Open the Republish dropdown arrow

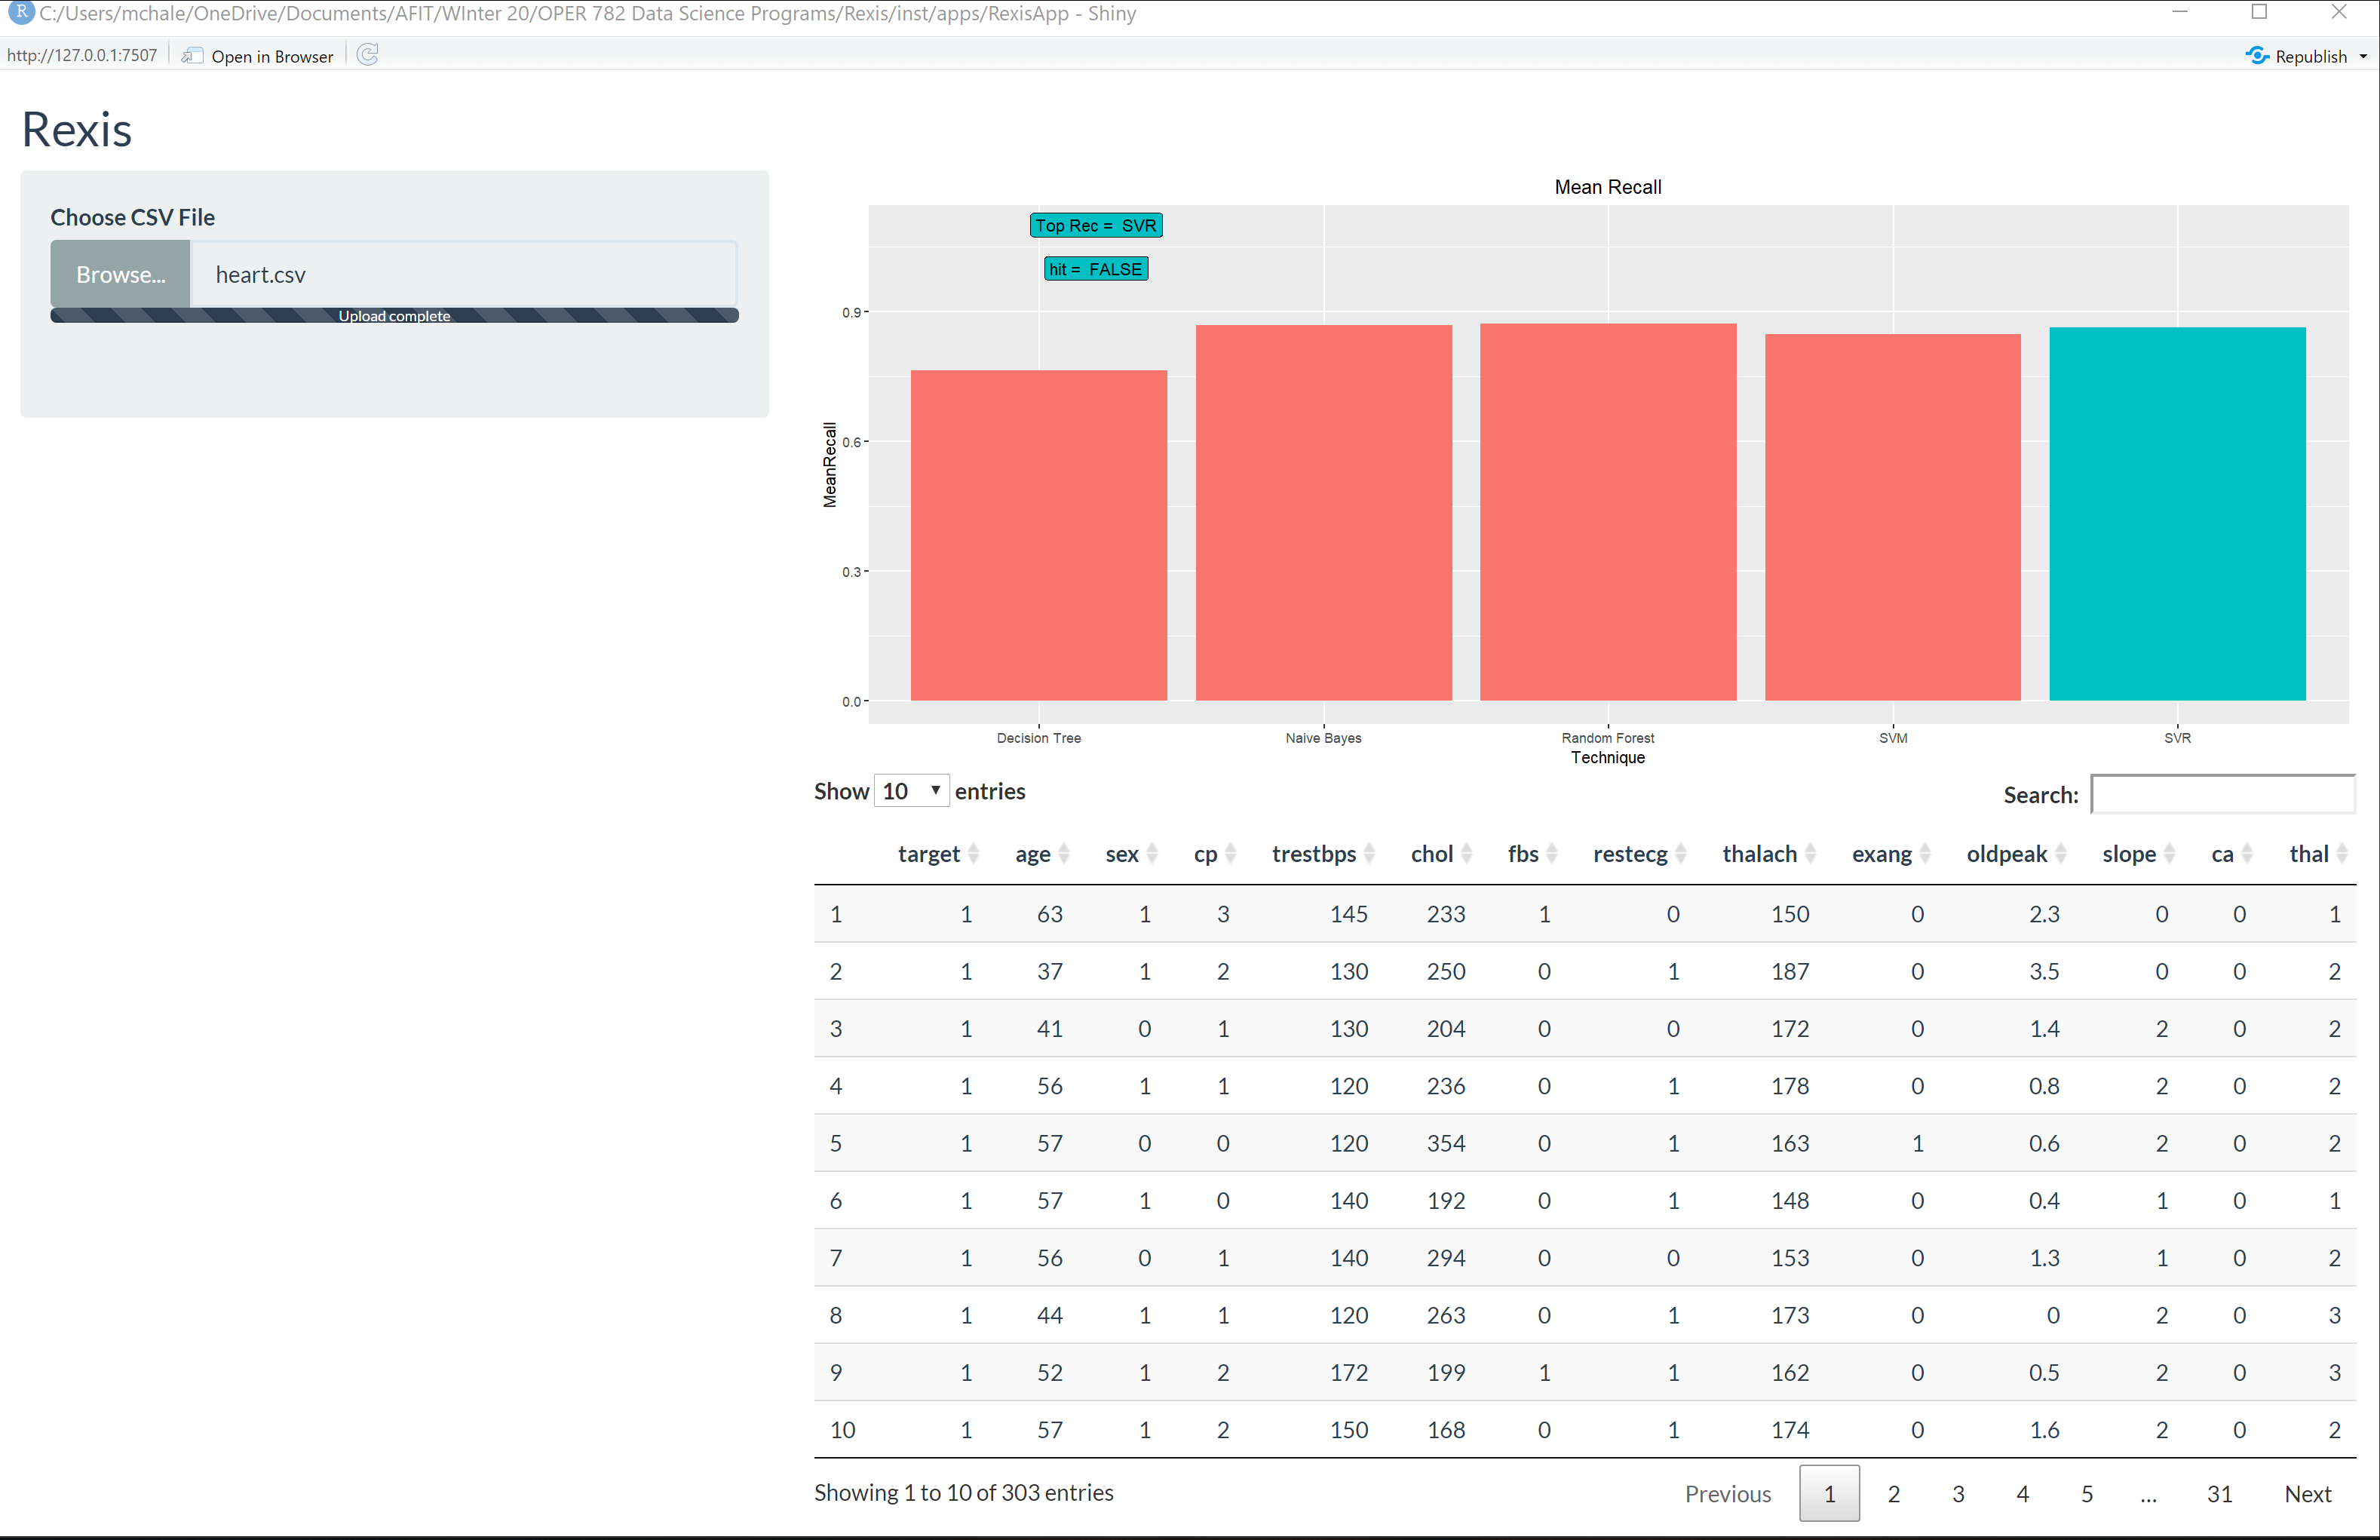(x=2363, y=57)
